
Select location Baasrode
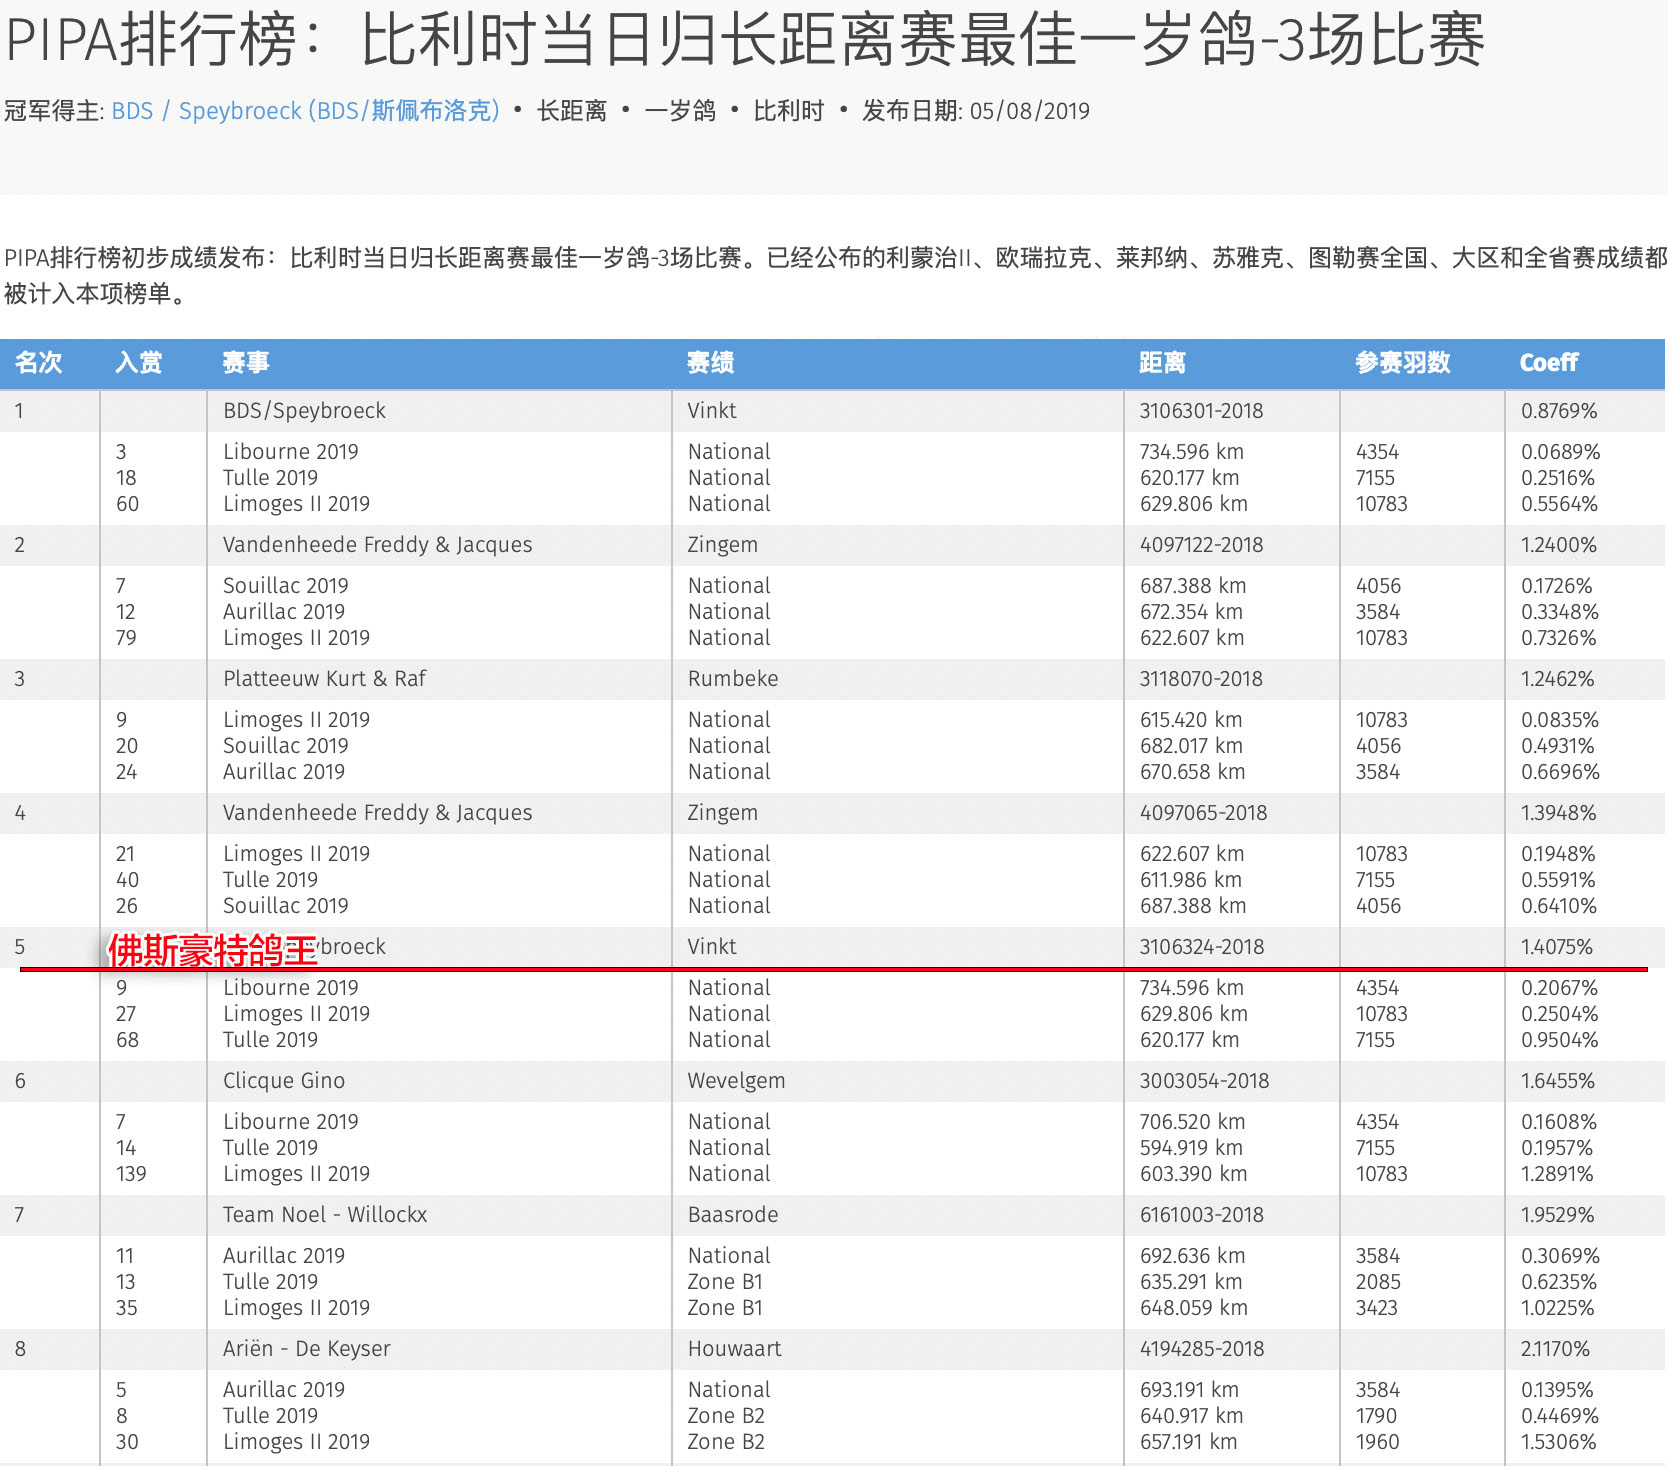pos(732,1215)
